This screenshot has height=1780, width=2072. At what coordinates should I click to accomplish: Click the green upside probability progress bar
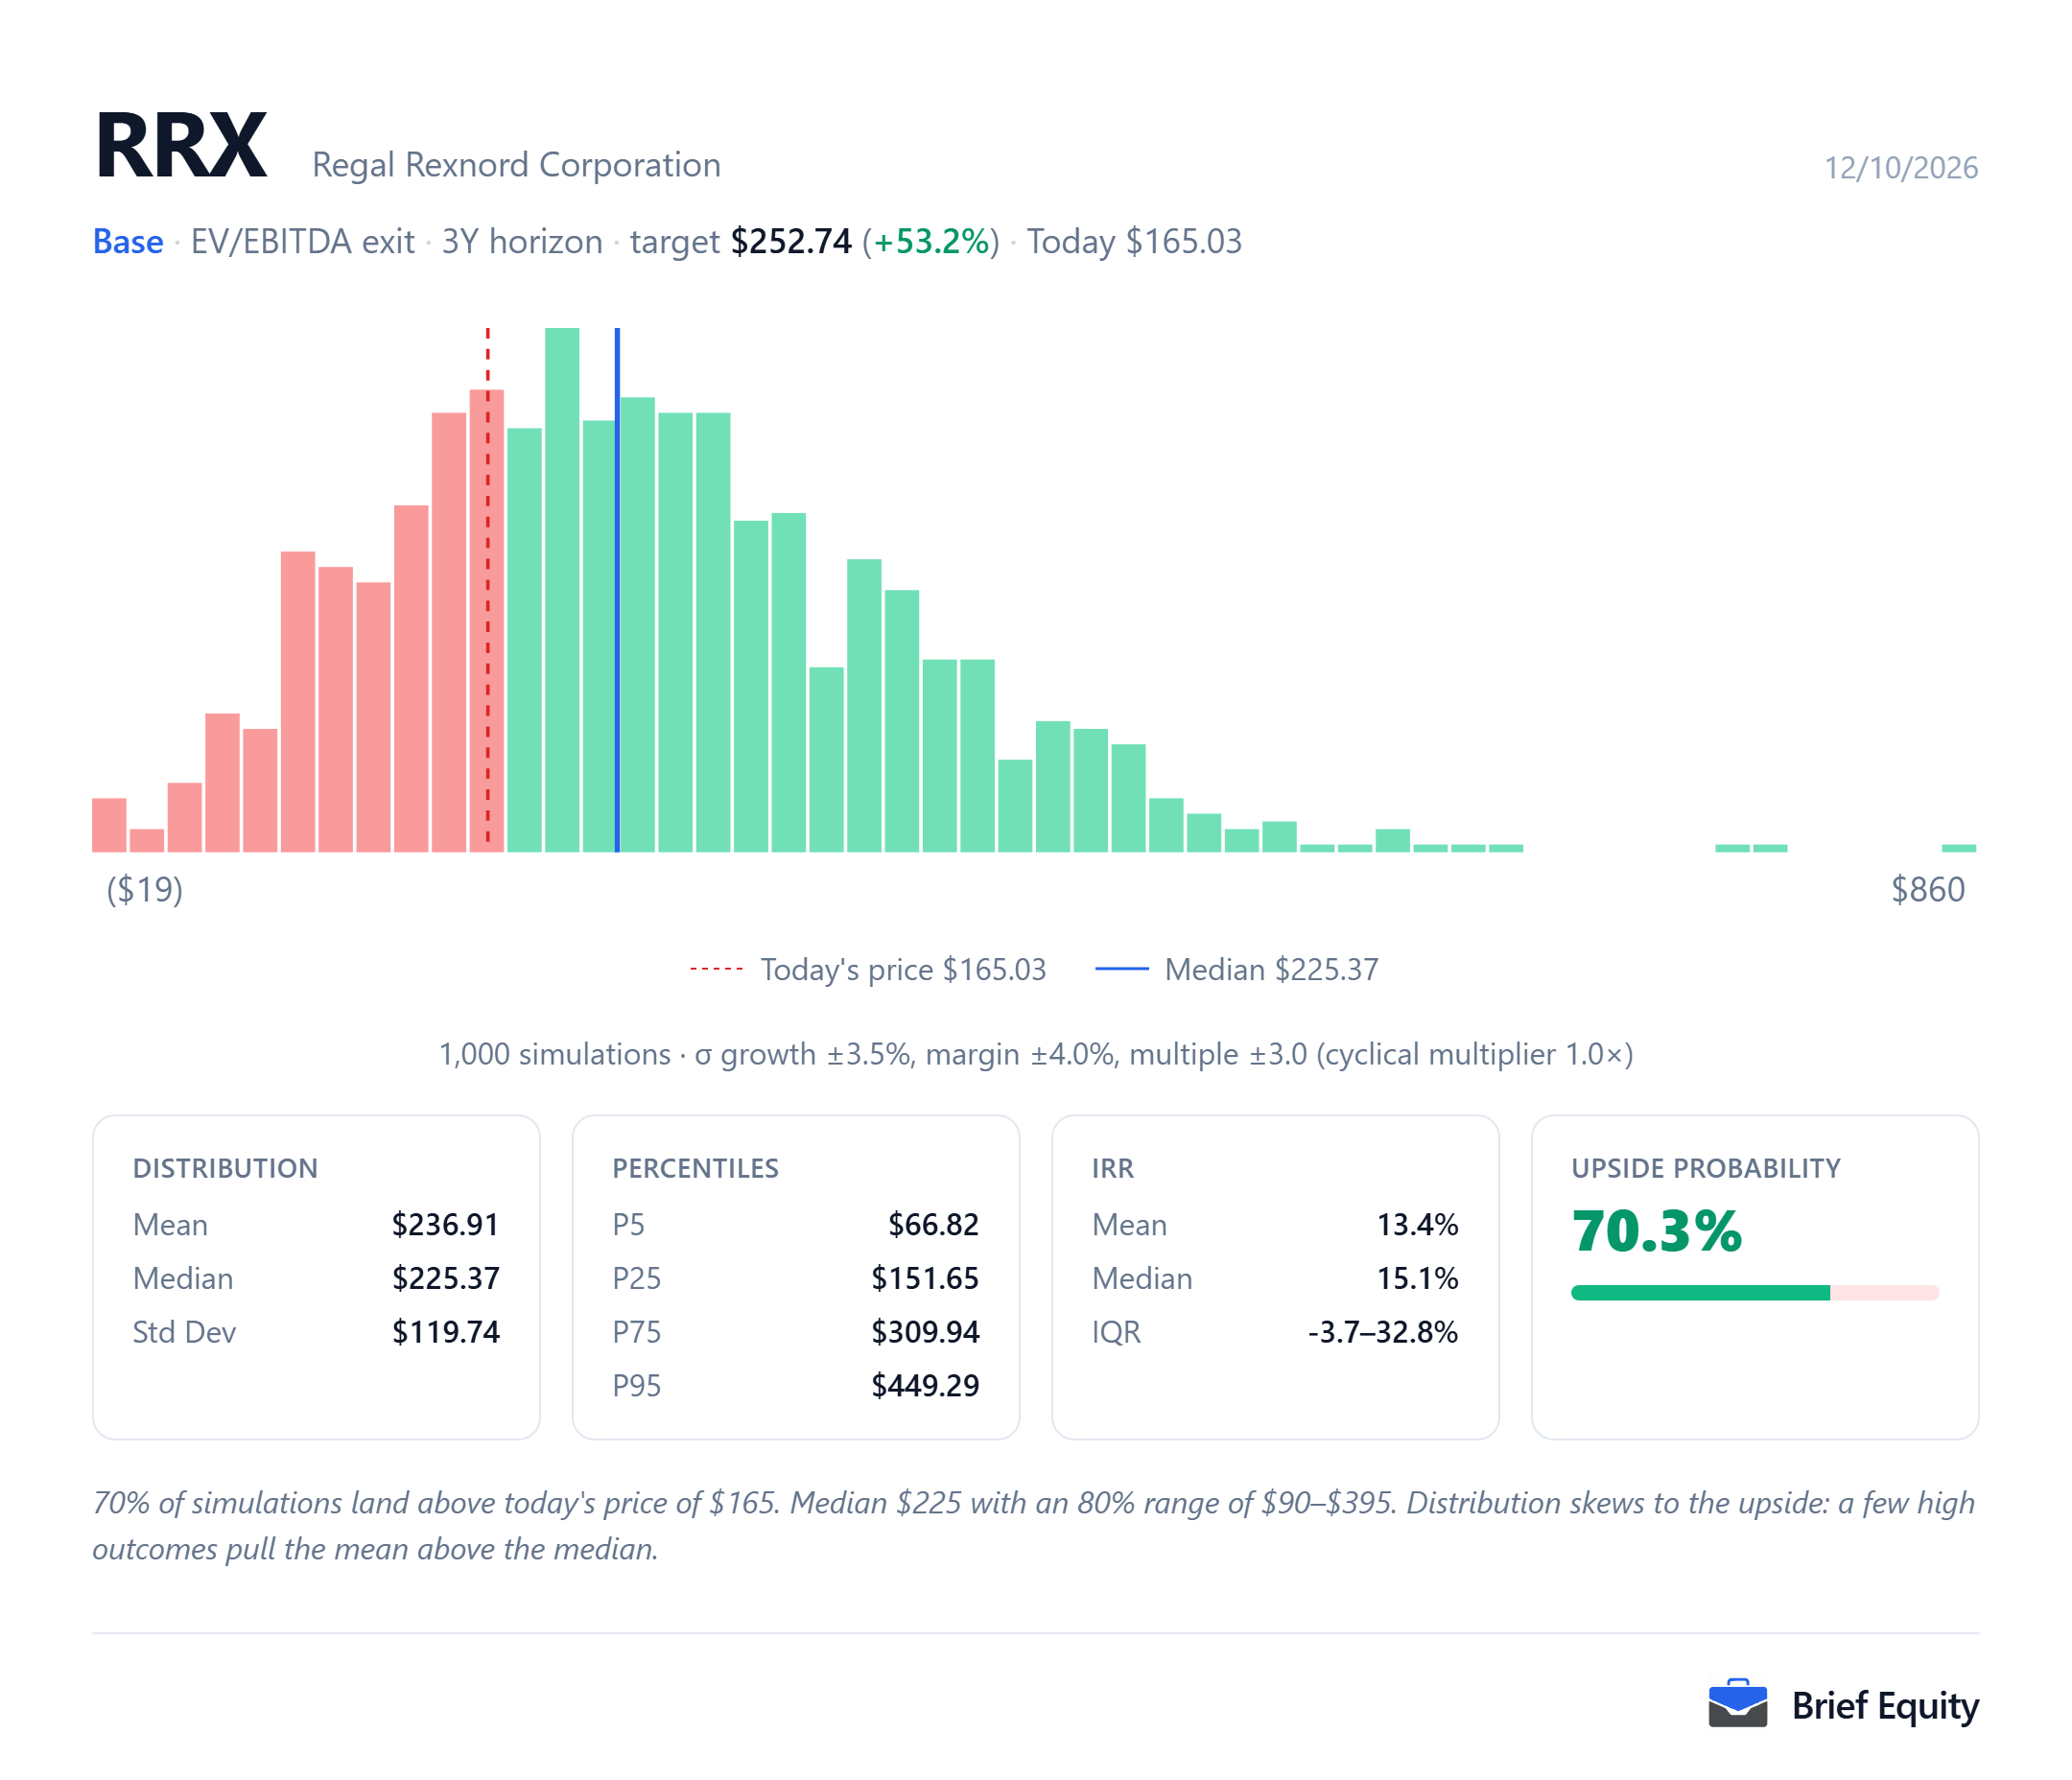point(1701,1293)
